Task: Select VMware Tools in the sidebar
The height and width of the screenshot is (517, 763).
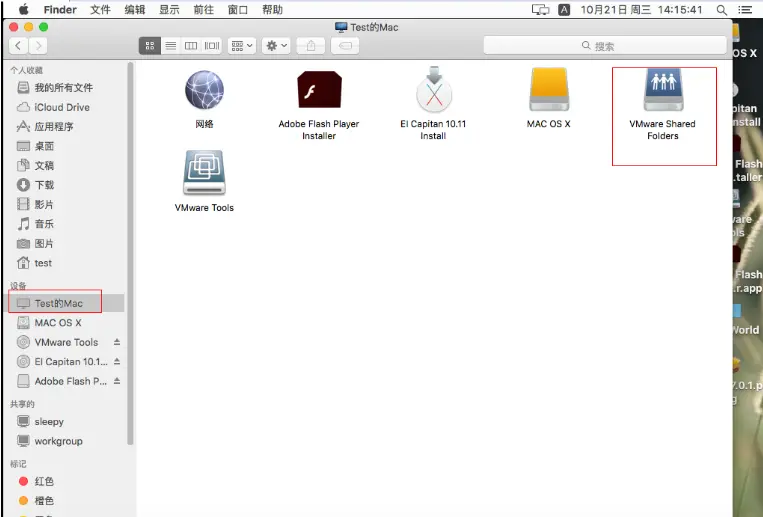Action: tap(66, 342)
